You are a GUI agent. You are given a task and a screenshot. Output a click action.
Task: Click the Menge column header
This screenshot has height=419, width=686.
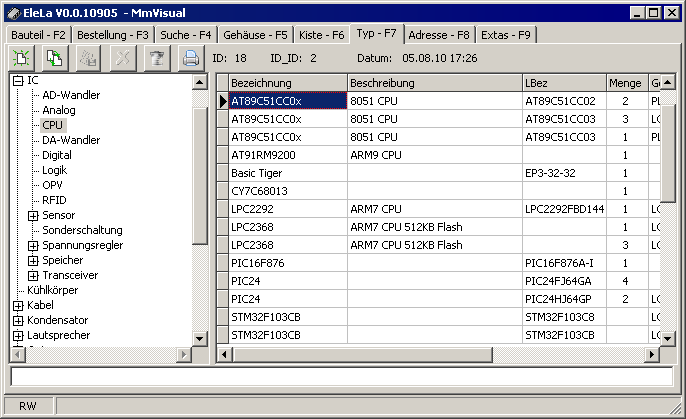tap(627, 83)
